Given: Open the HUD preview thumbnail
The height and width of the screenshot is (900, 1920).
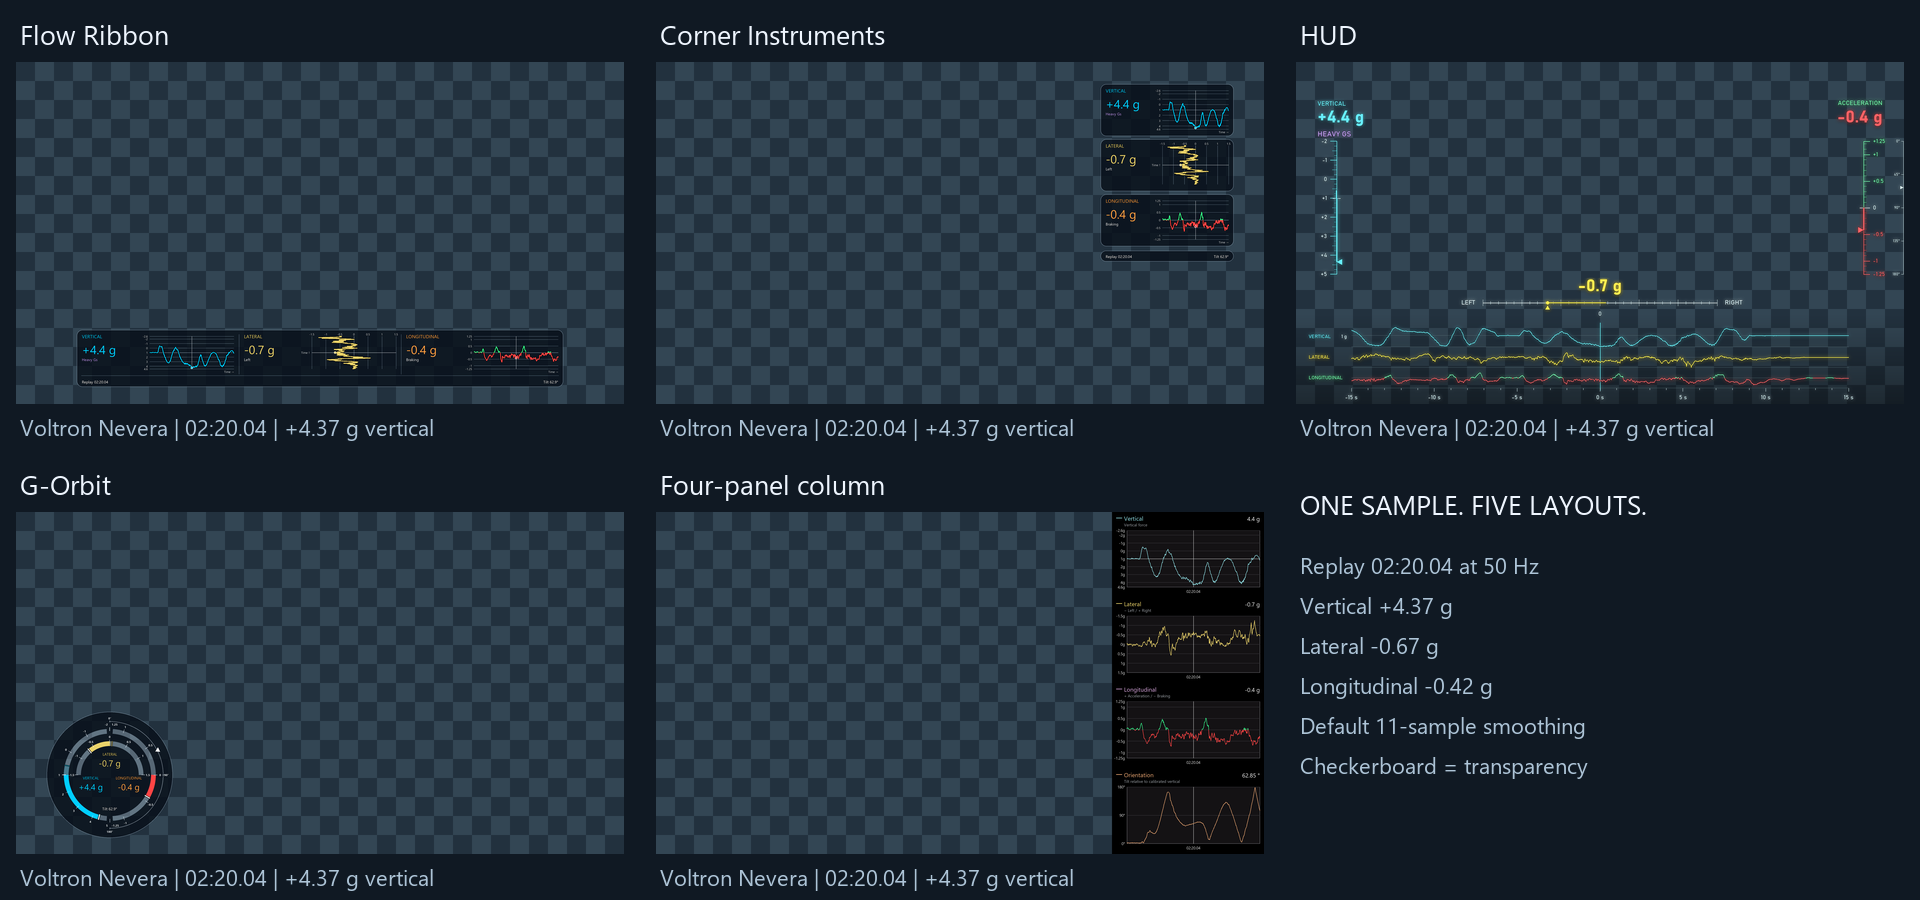Looking at the screenshot, I should (x=1600, y=233).
